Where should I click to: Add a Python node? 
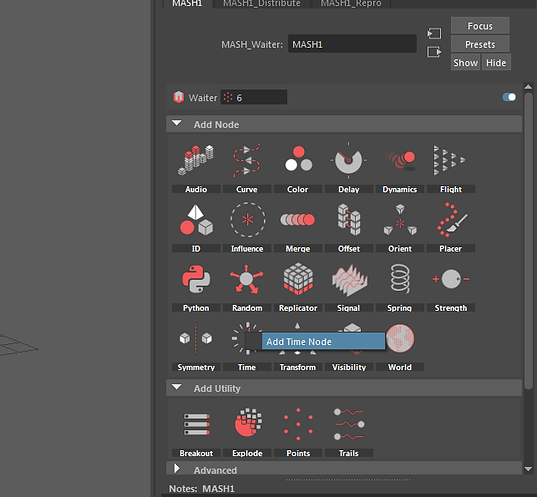coord(196,279)
